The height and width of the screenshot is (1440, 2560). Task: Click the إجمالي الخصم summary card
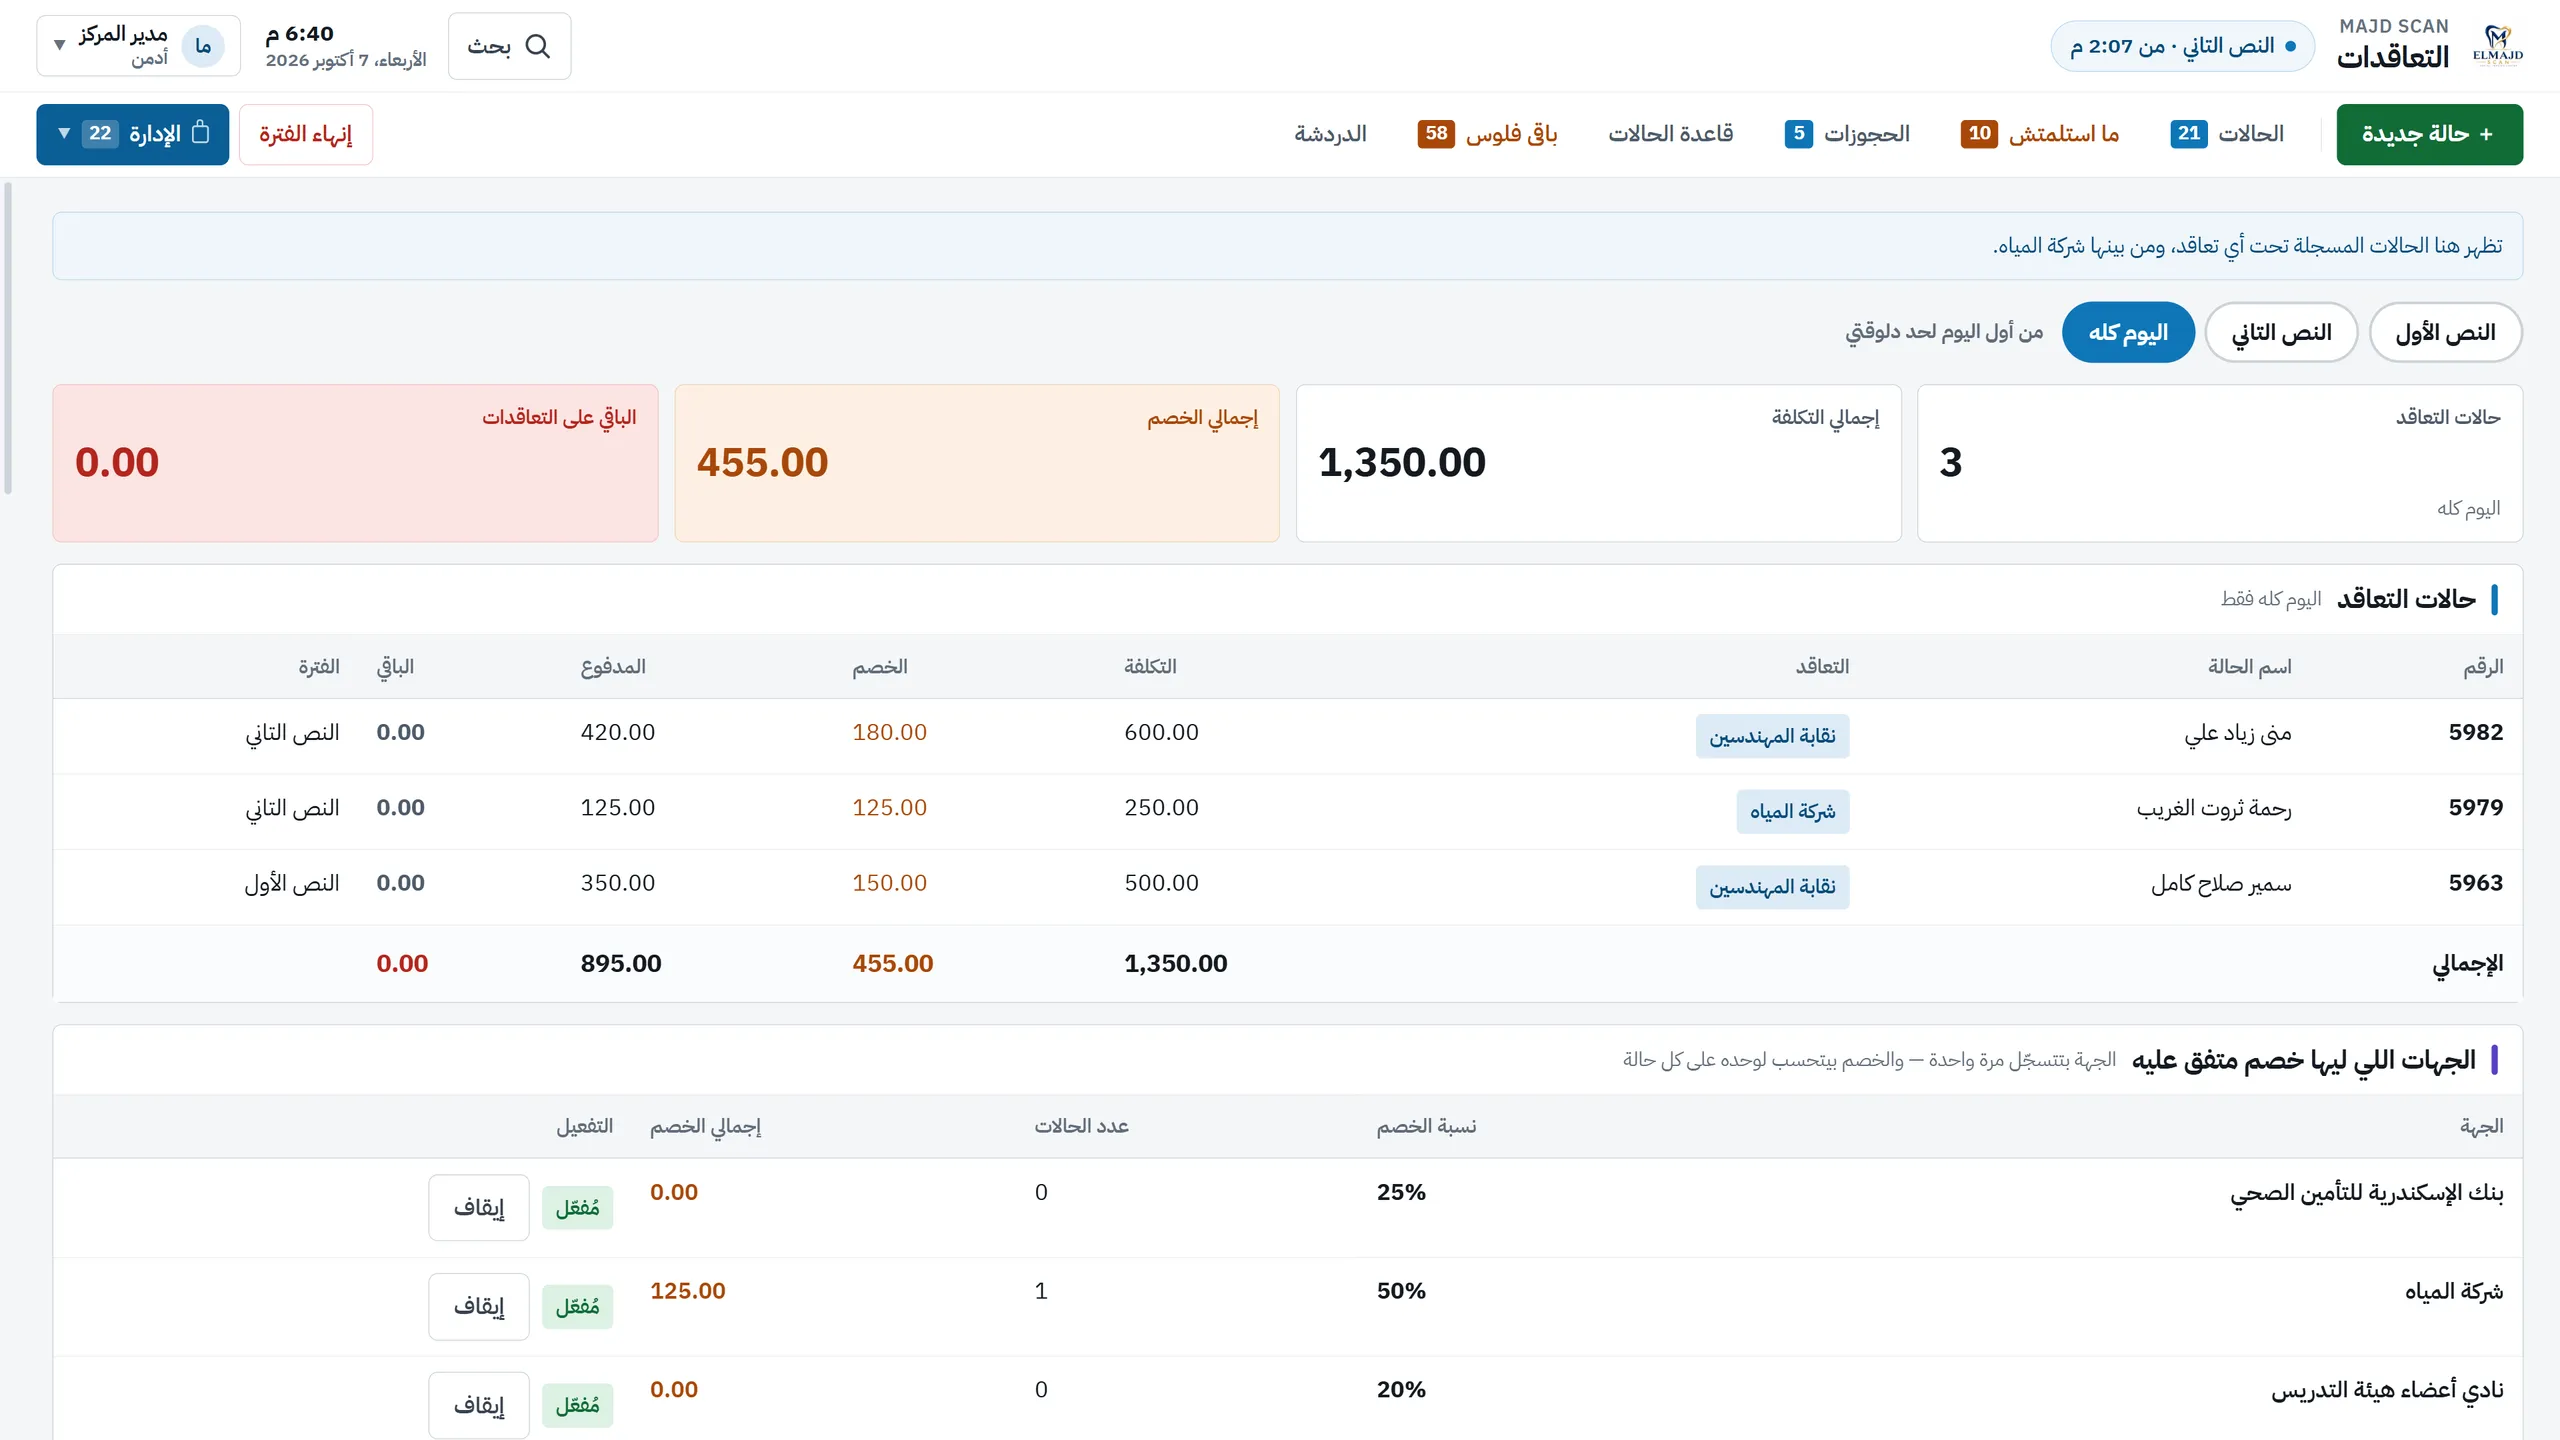point(977,463)
